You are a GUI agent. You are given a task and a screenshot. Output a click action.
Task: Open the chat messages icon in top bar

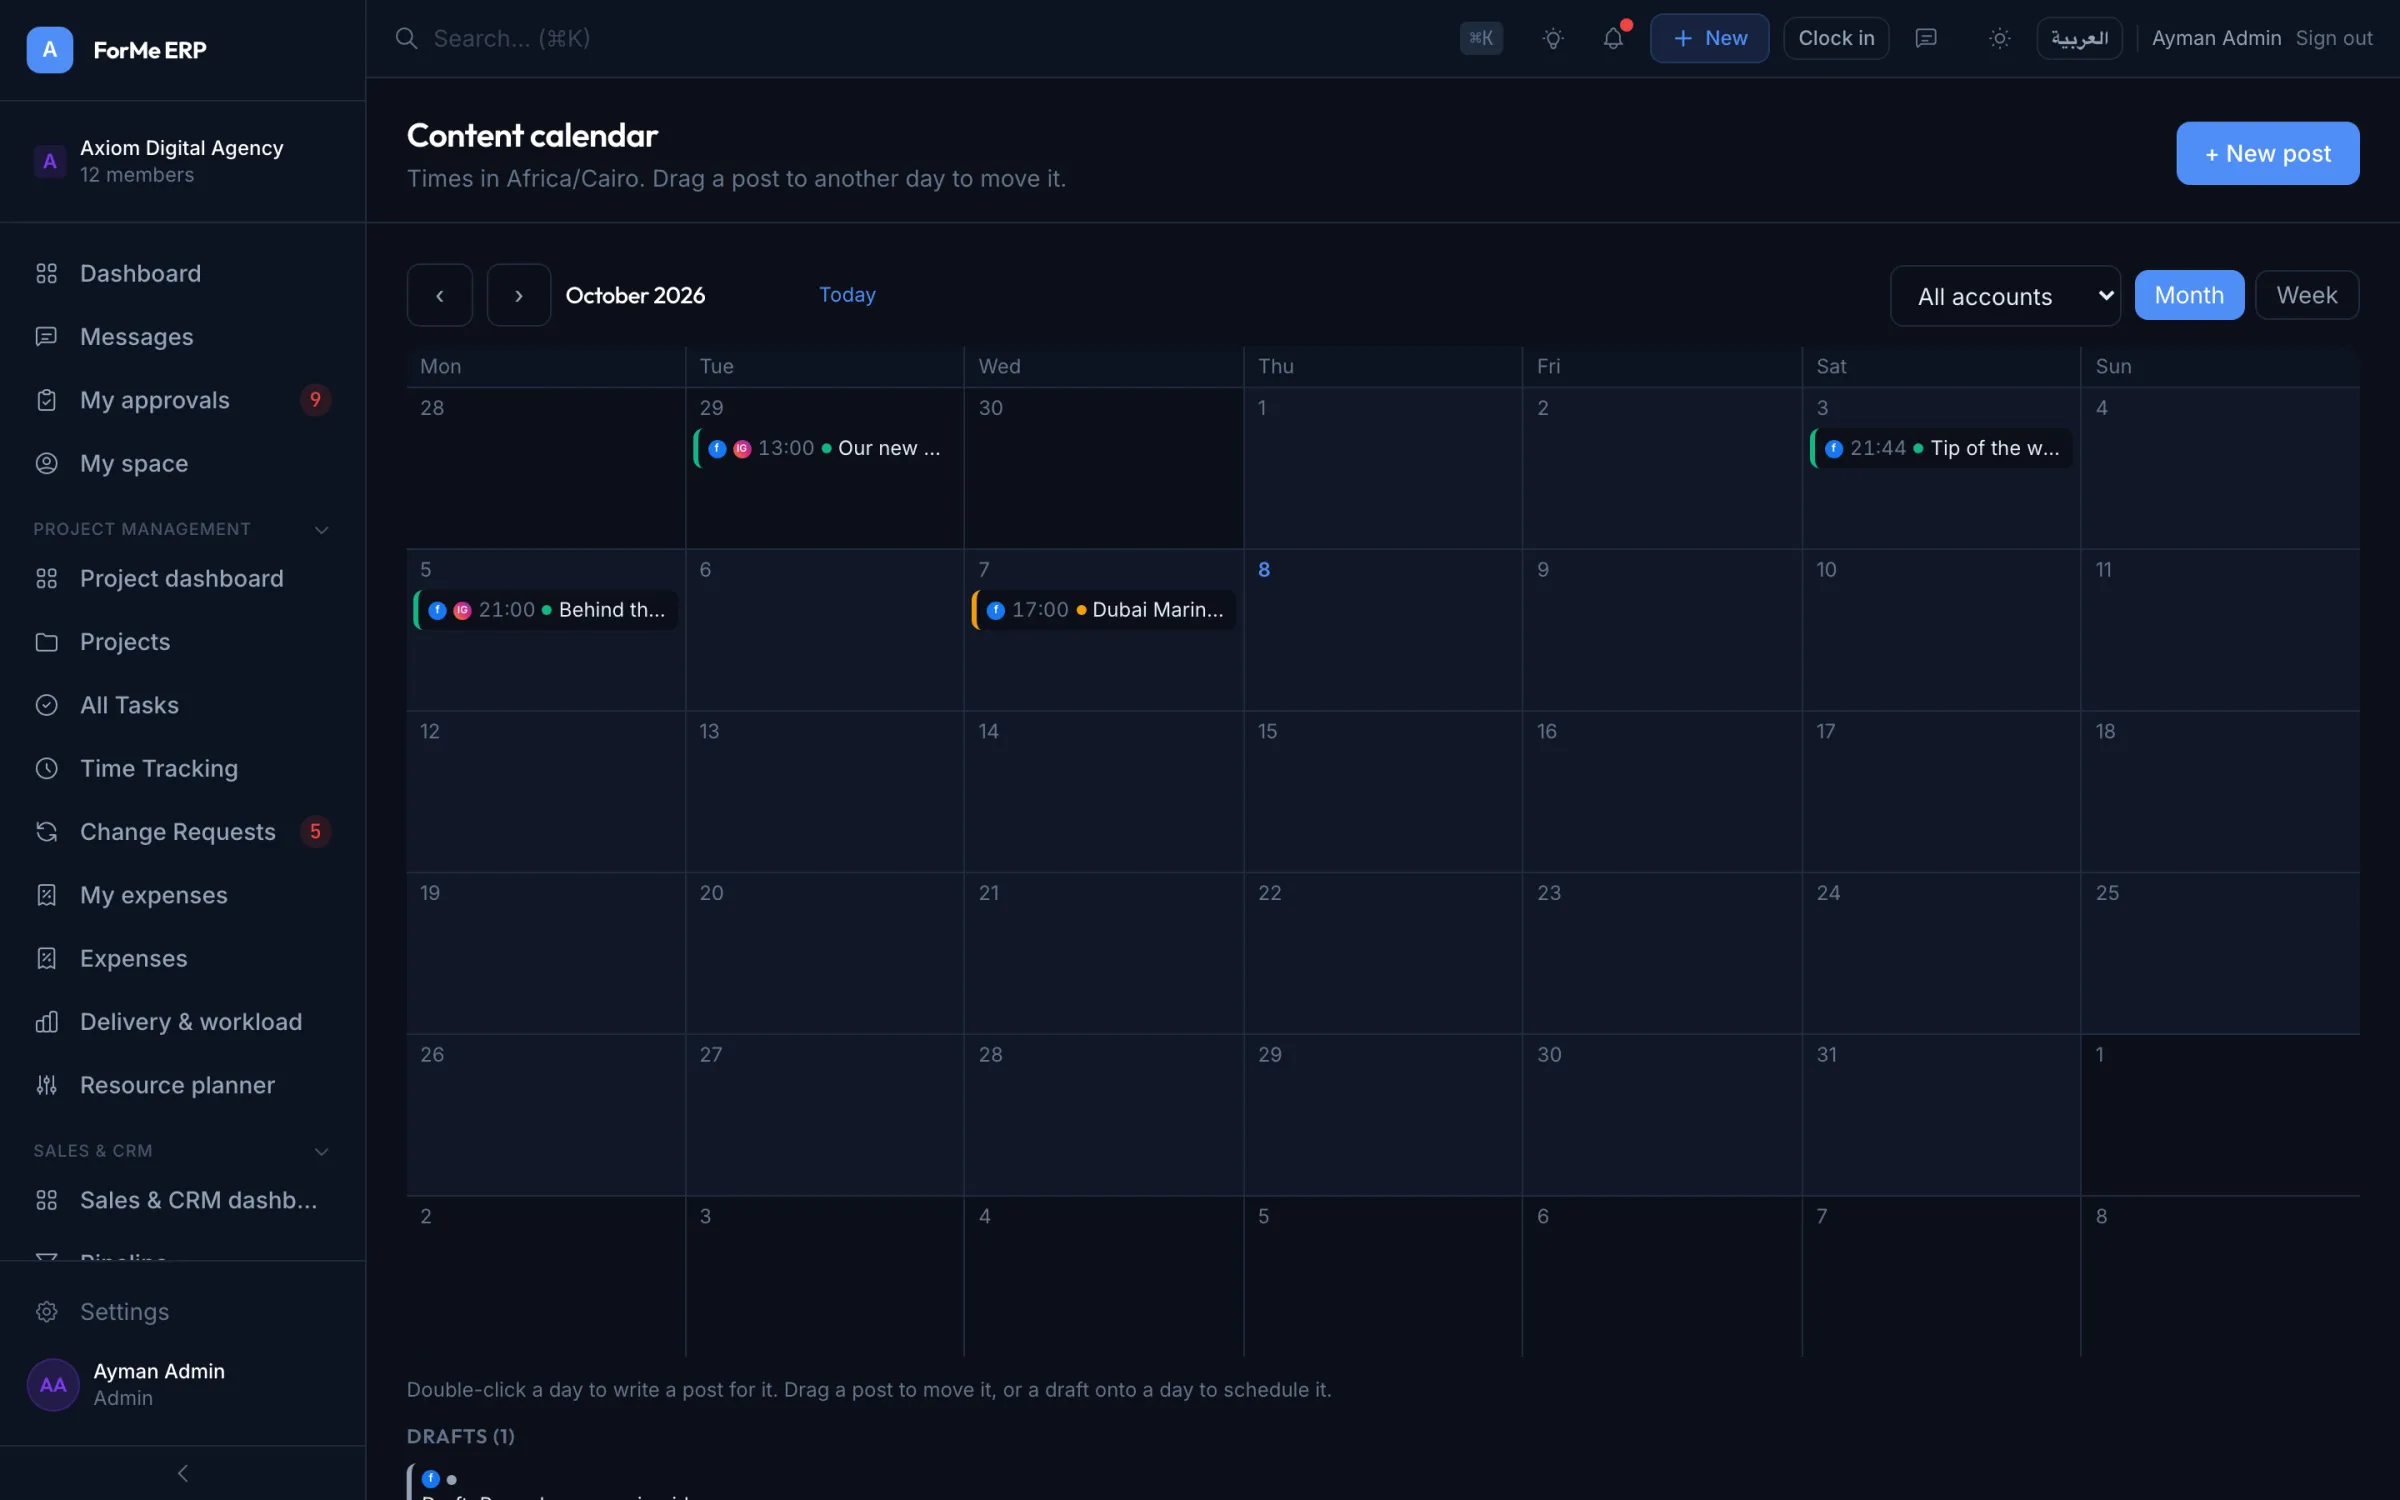pyautogui.click(x=1926, y=38)
